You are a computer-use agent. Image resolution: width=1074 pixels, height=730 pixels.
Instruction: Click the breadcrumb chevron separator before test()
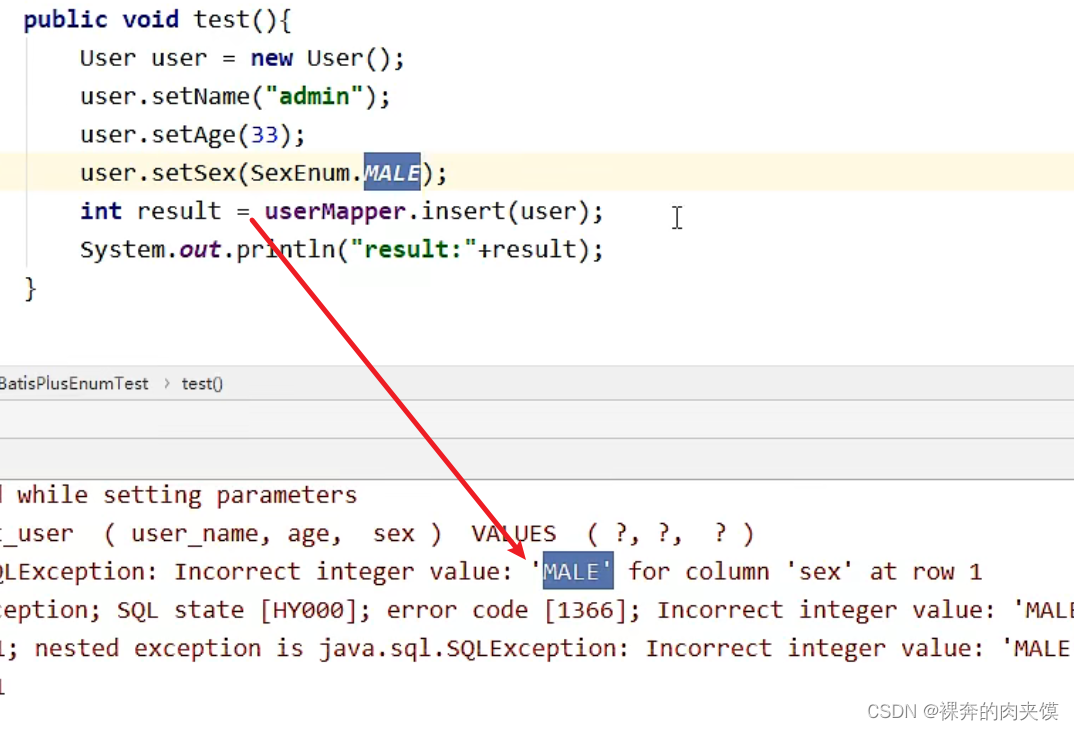point(166,383)
